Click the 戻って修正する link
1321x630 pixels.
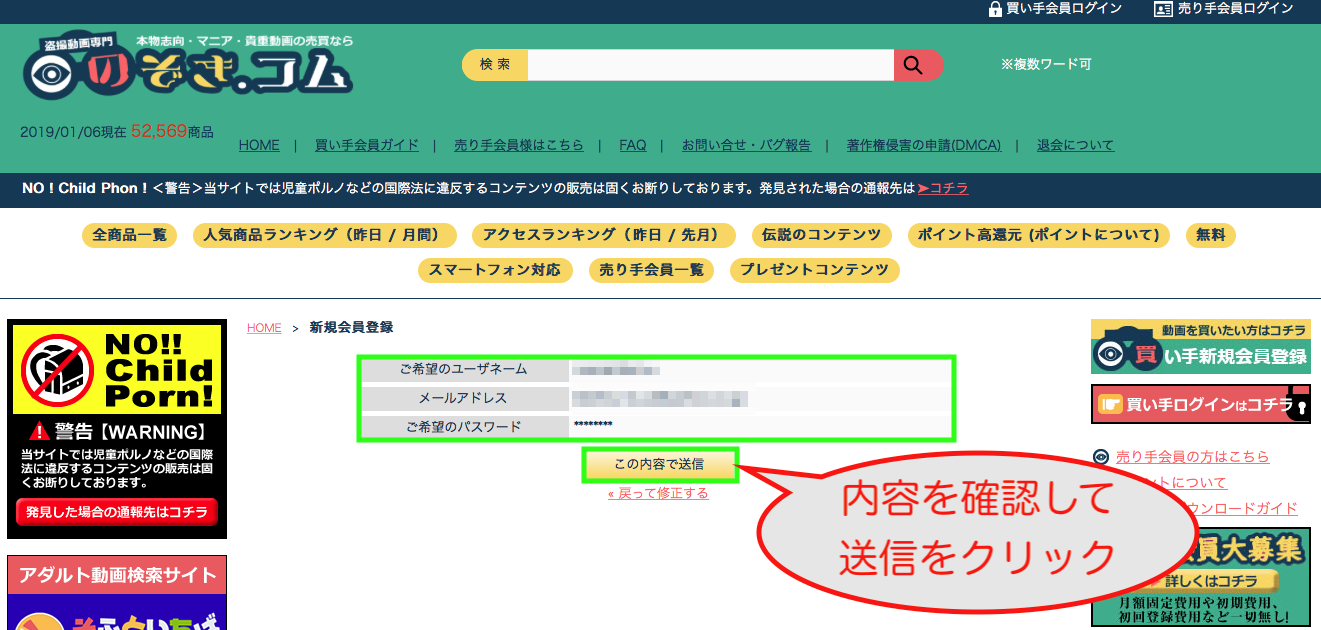(658, 493)
